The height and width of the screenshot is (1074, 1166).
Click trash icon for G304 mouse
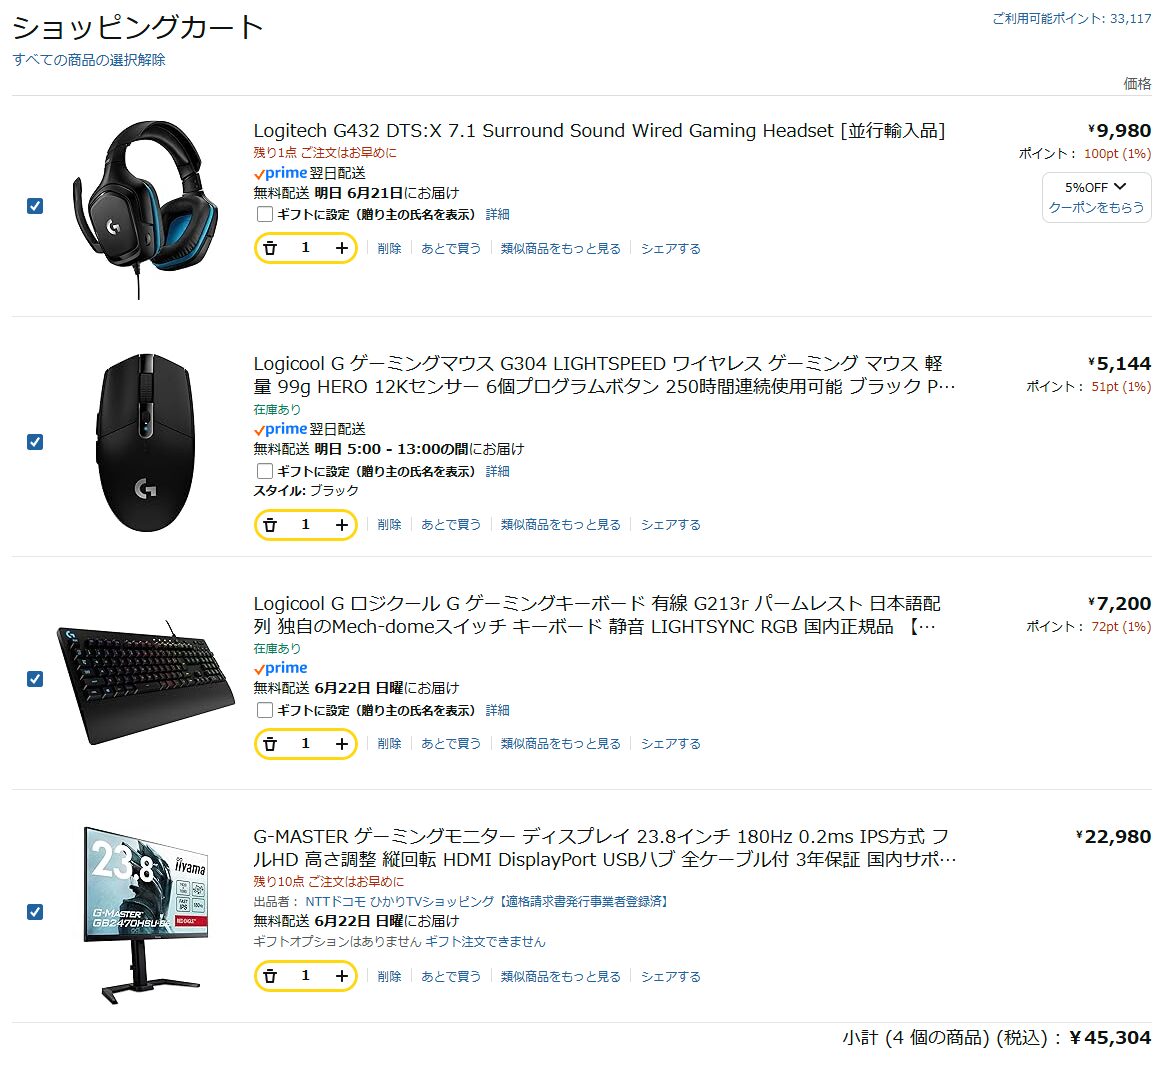tap(271, 525)
